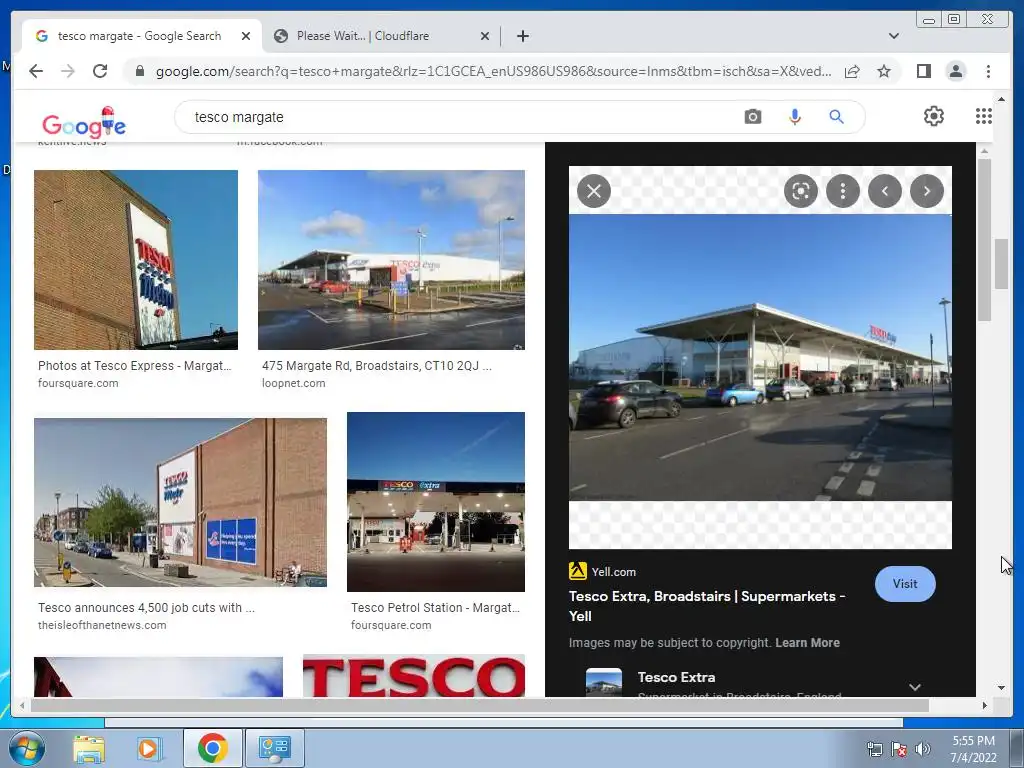Click the Google logo

pyautogui.click(x=84, y=122)
